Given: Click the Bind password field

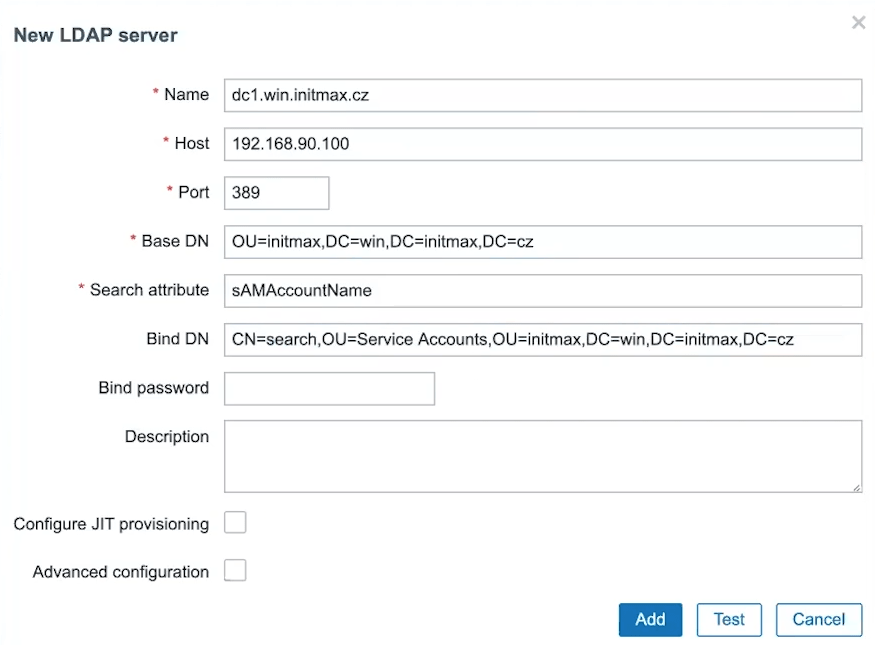Looking at the screenshot, I should [330, 388].
